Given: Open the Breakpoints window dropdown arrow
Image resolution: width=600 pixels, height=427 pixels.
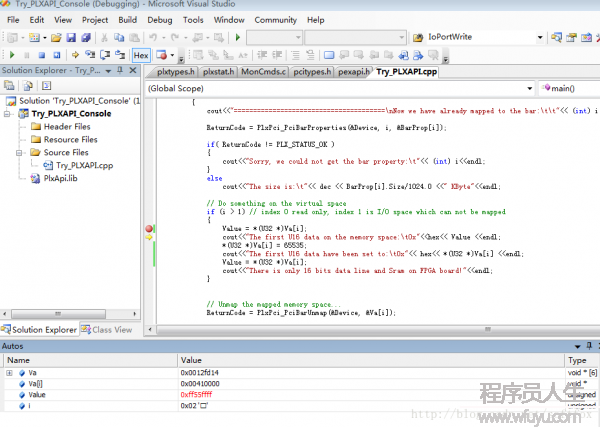Looking at the screenshot, I should pyautogui.click(x=172, y=55).
